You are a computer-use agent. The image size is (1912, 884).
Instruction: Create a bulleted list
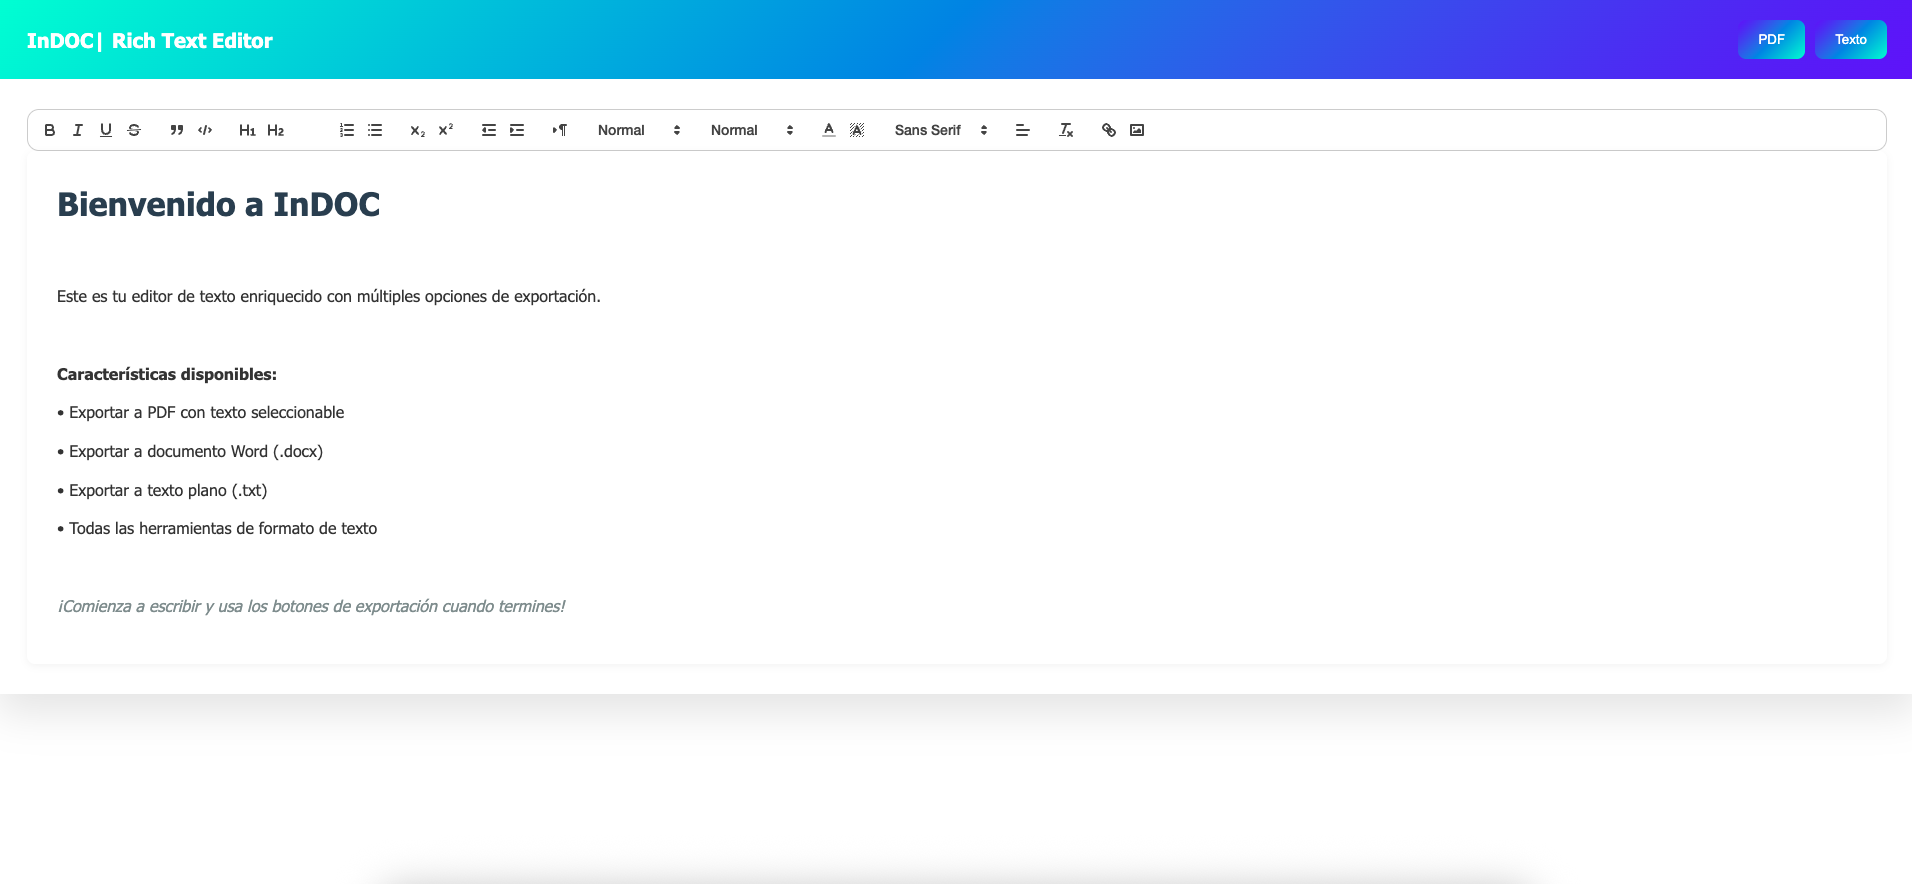pos(375,130)
